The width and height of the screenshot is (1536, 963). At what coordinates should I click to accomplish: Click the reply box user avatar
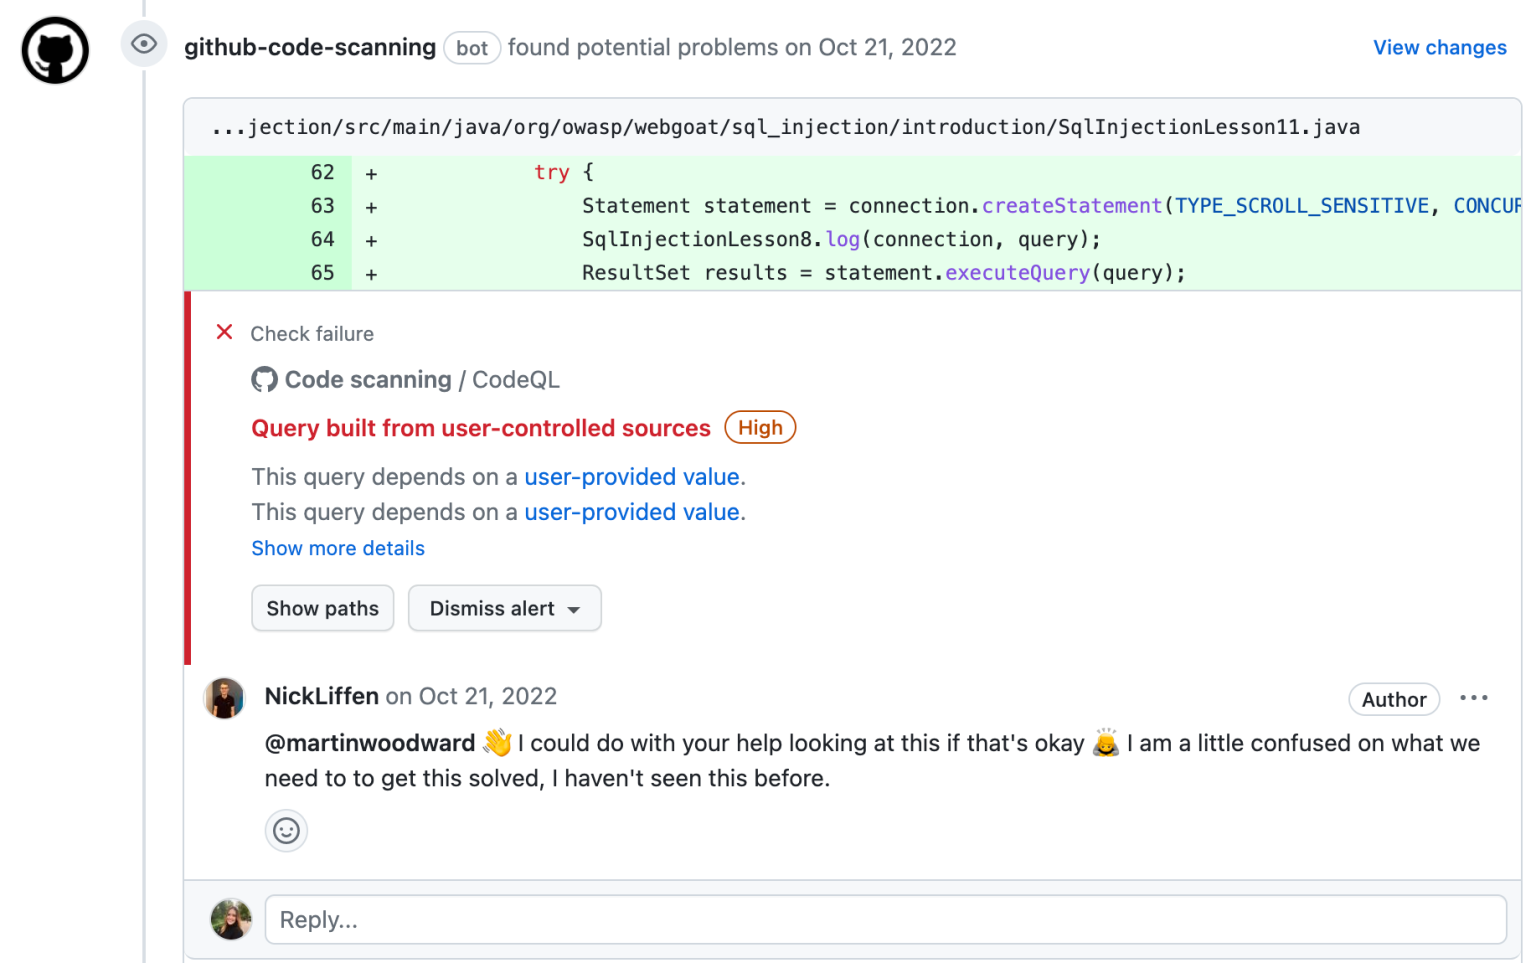231,919
